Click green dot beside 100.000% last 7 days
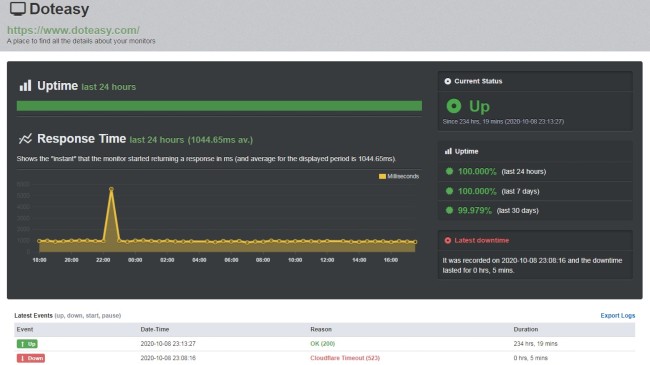Screen dimensions: 650x365 tap(449, 191)
